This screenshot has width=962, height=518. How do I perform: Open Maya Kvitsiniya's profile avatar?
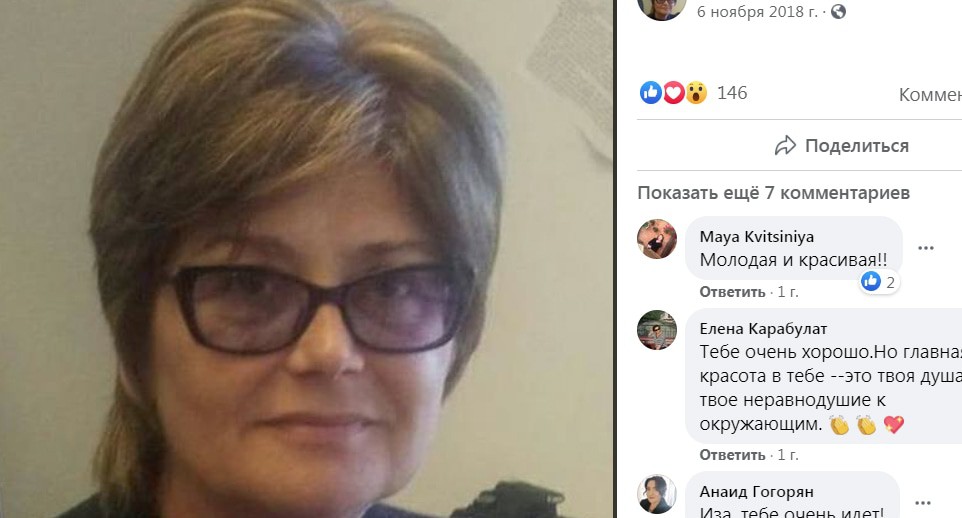point(656,239)
